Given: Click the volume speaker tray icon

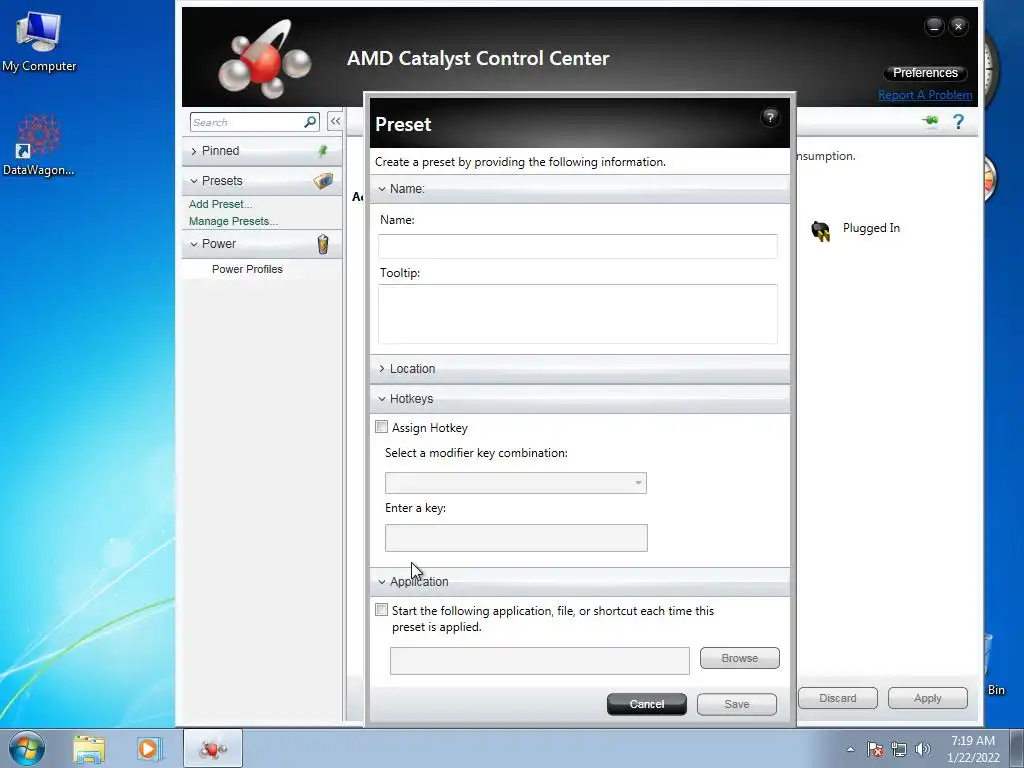Looking at the screenshot, I should (922, 749).
